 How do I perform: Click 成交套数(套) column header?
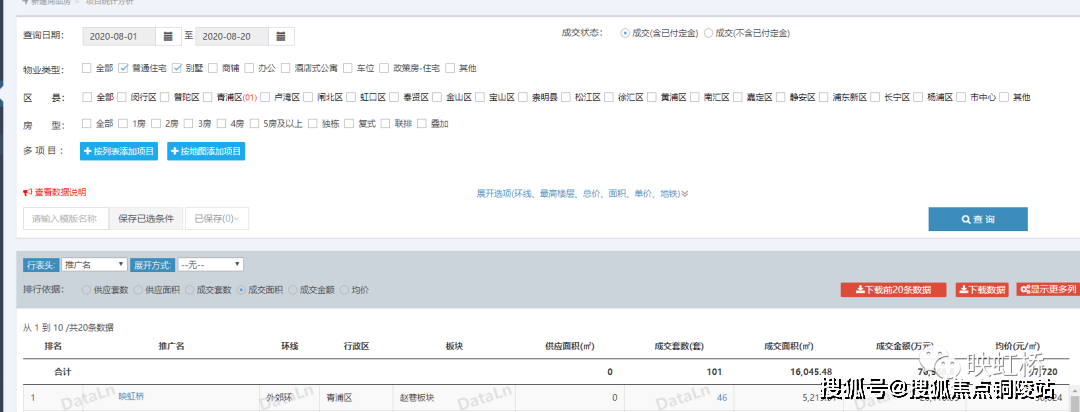click(678, 347)
